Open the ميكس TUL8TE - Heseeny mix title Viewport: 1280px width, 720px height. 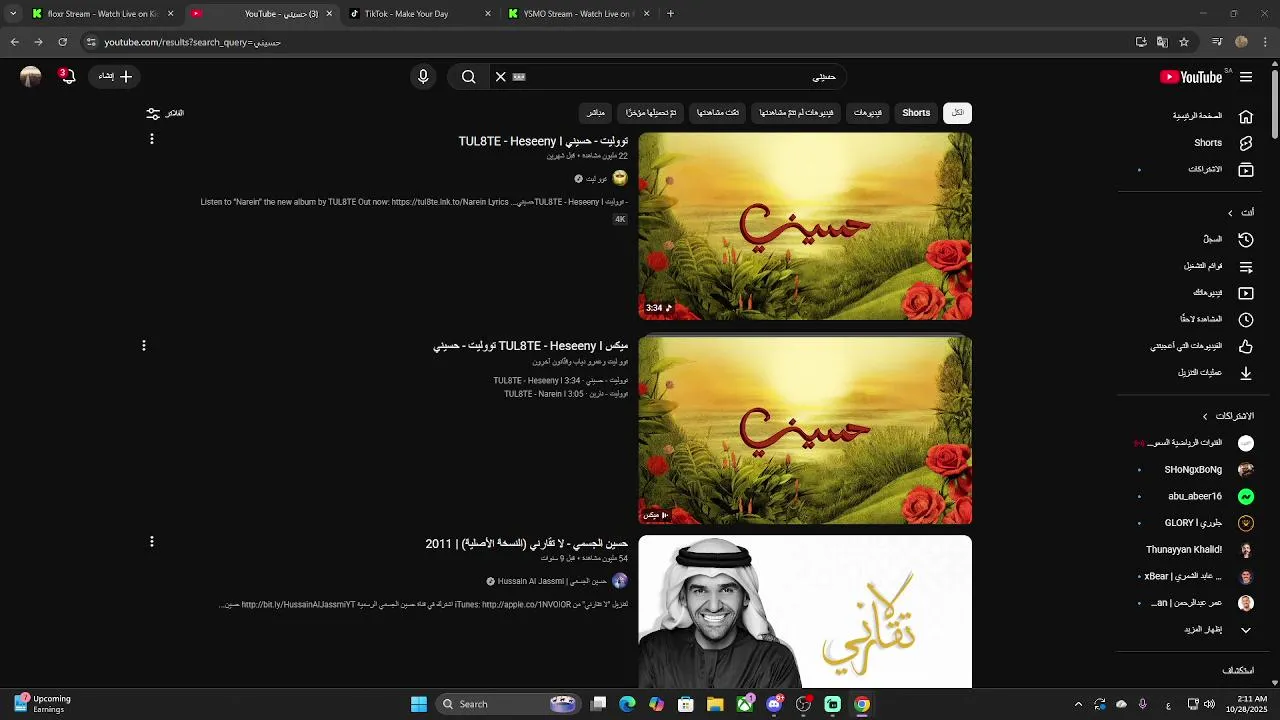(530, 345)
